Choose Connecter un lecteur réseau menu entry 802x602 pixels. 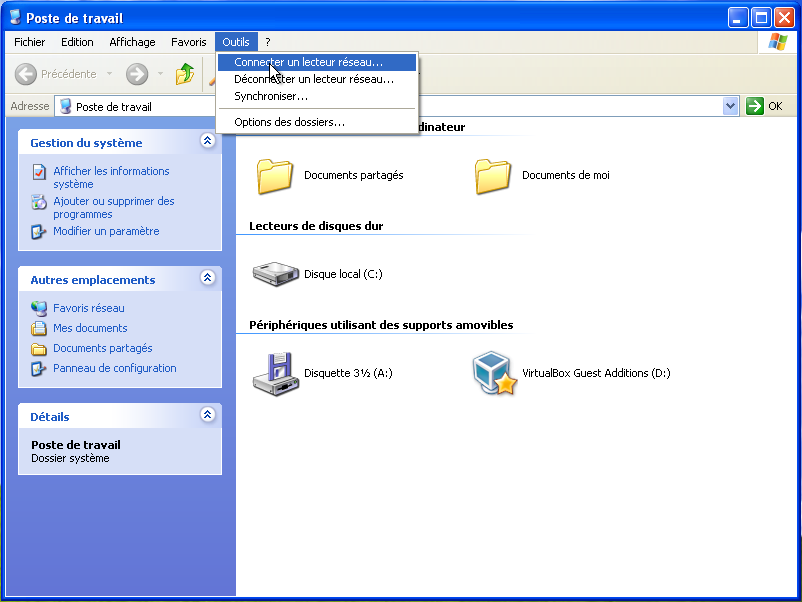(308, 62)
